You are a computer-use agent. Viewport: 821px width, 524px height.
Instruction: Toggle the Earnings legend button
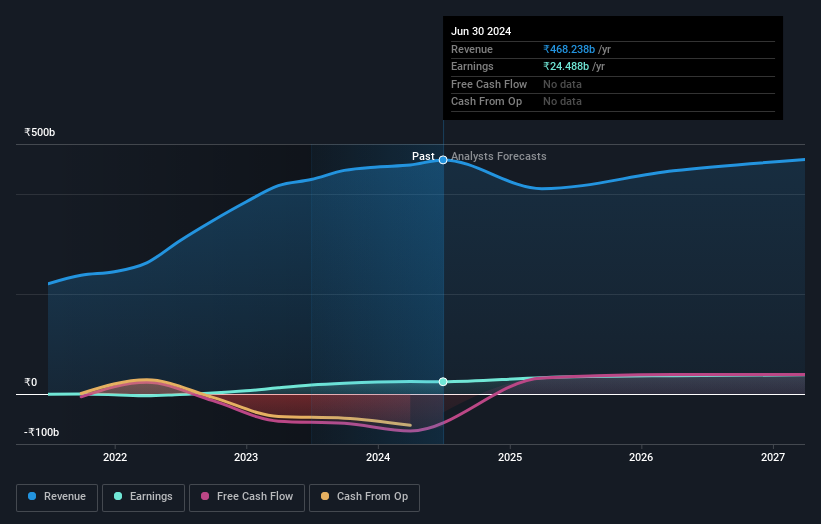click(x=143, y=497)
